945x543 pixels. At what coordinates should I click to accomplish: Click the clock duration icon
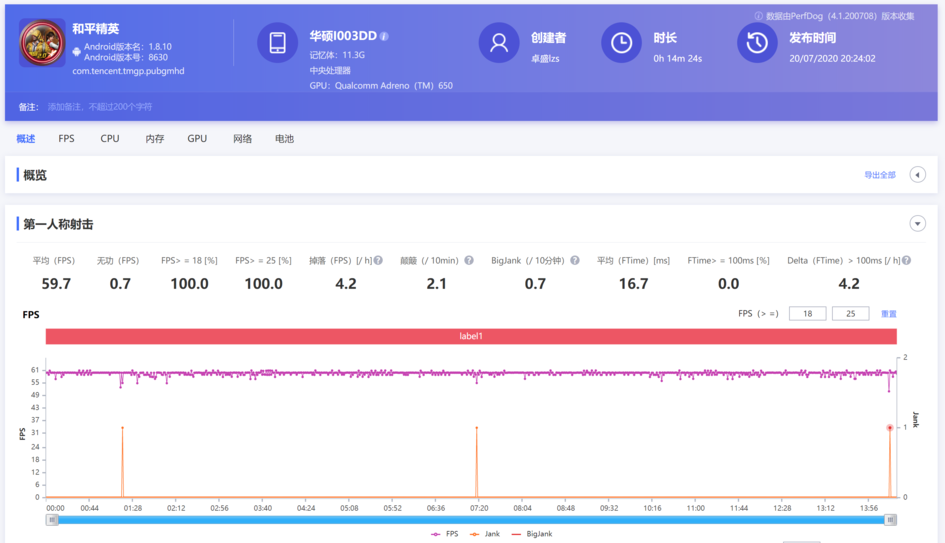click(621, 43)
